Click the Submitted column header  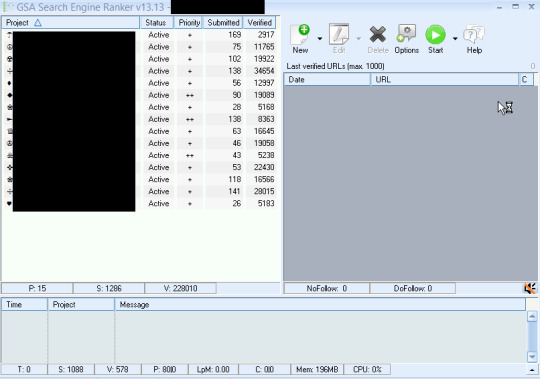pyautogui.click(x=223, y=23)
